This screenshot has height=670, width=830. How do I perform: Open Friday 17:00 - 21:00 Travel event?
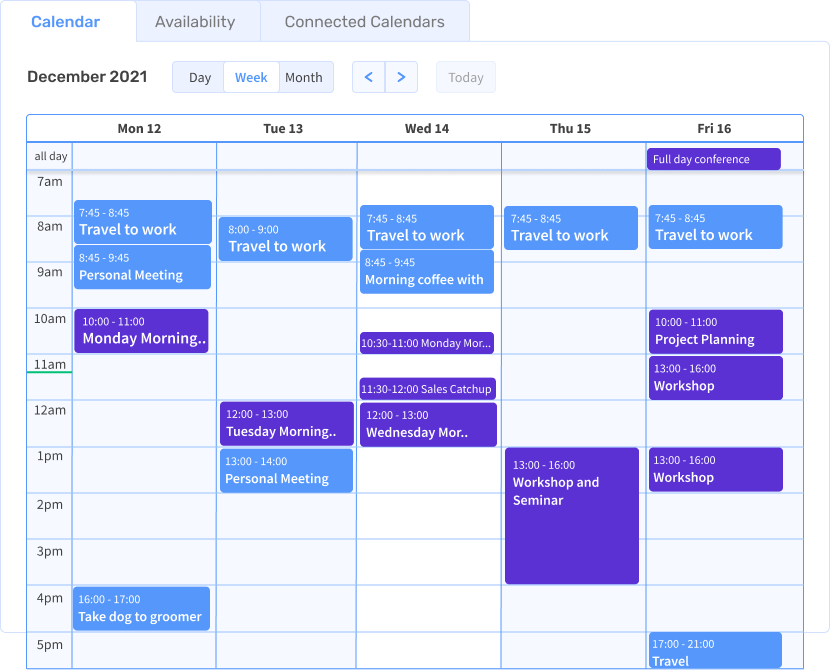coord(715,650)
